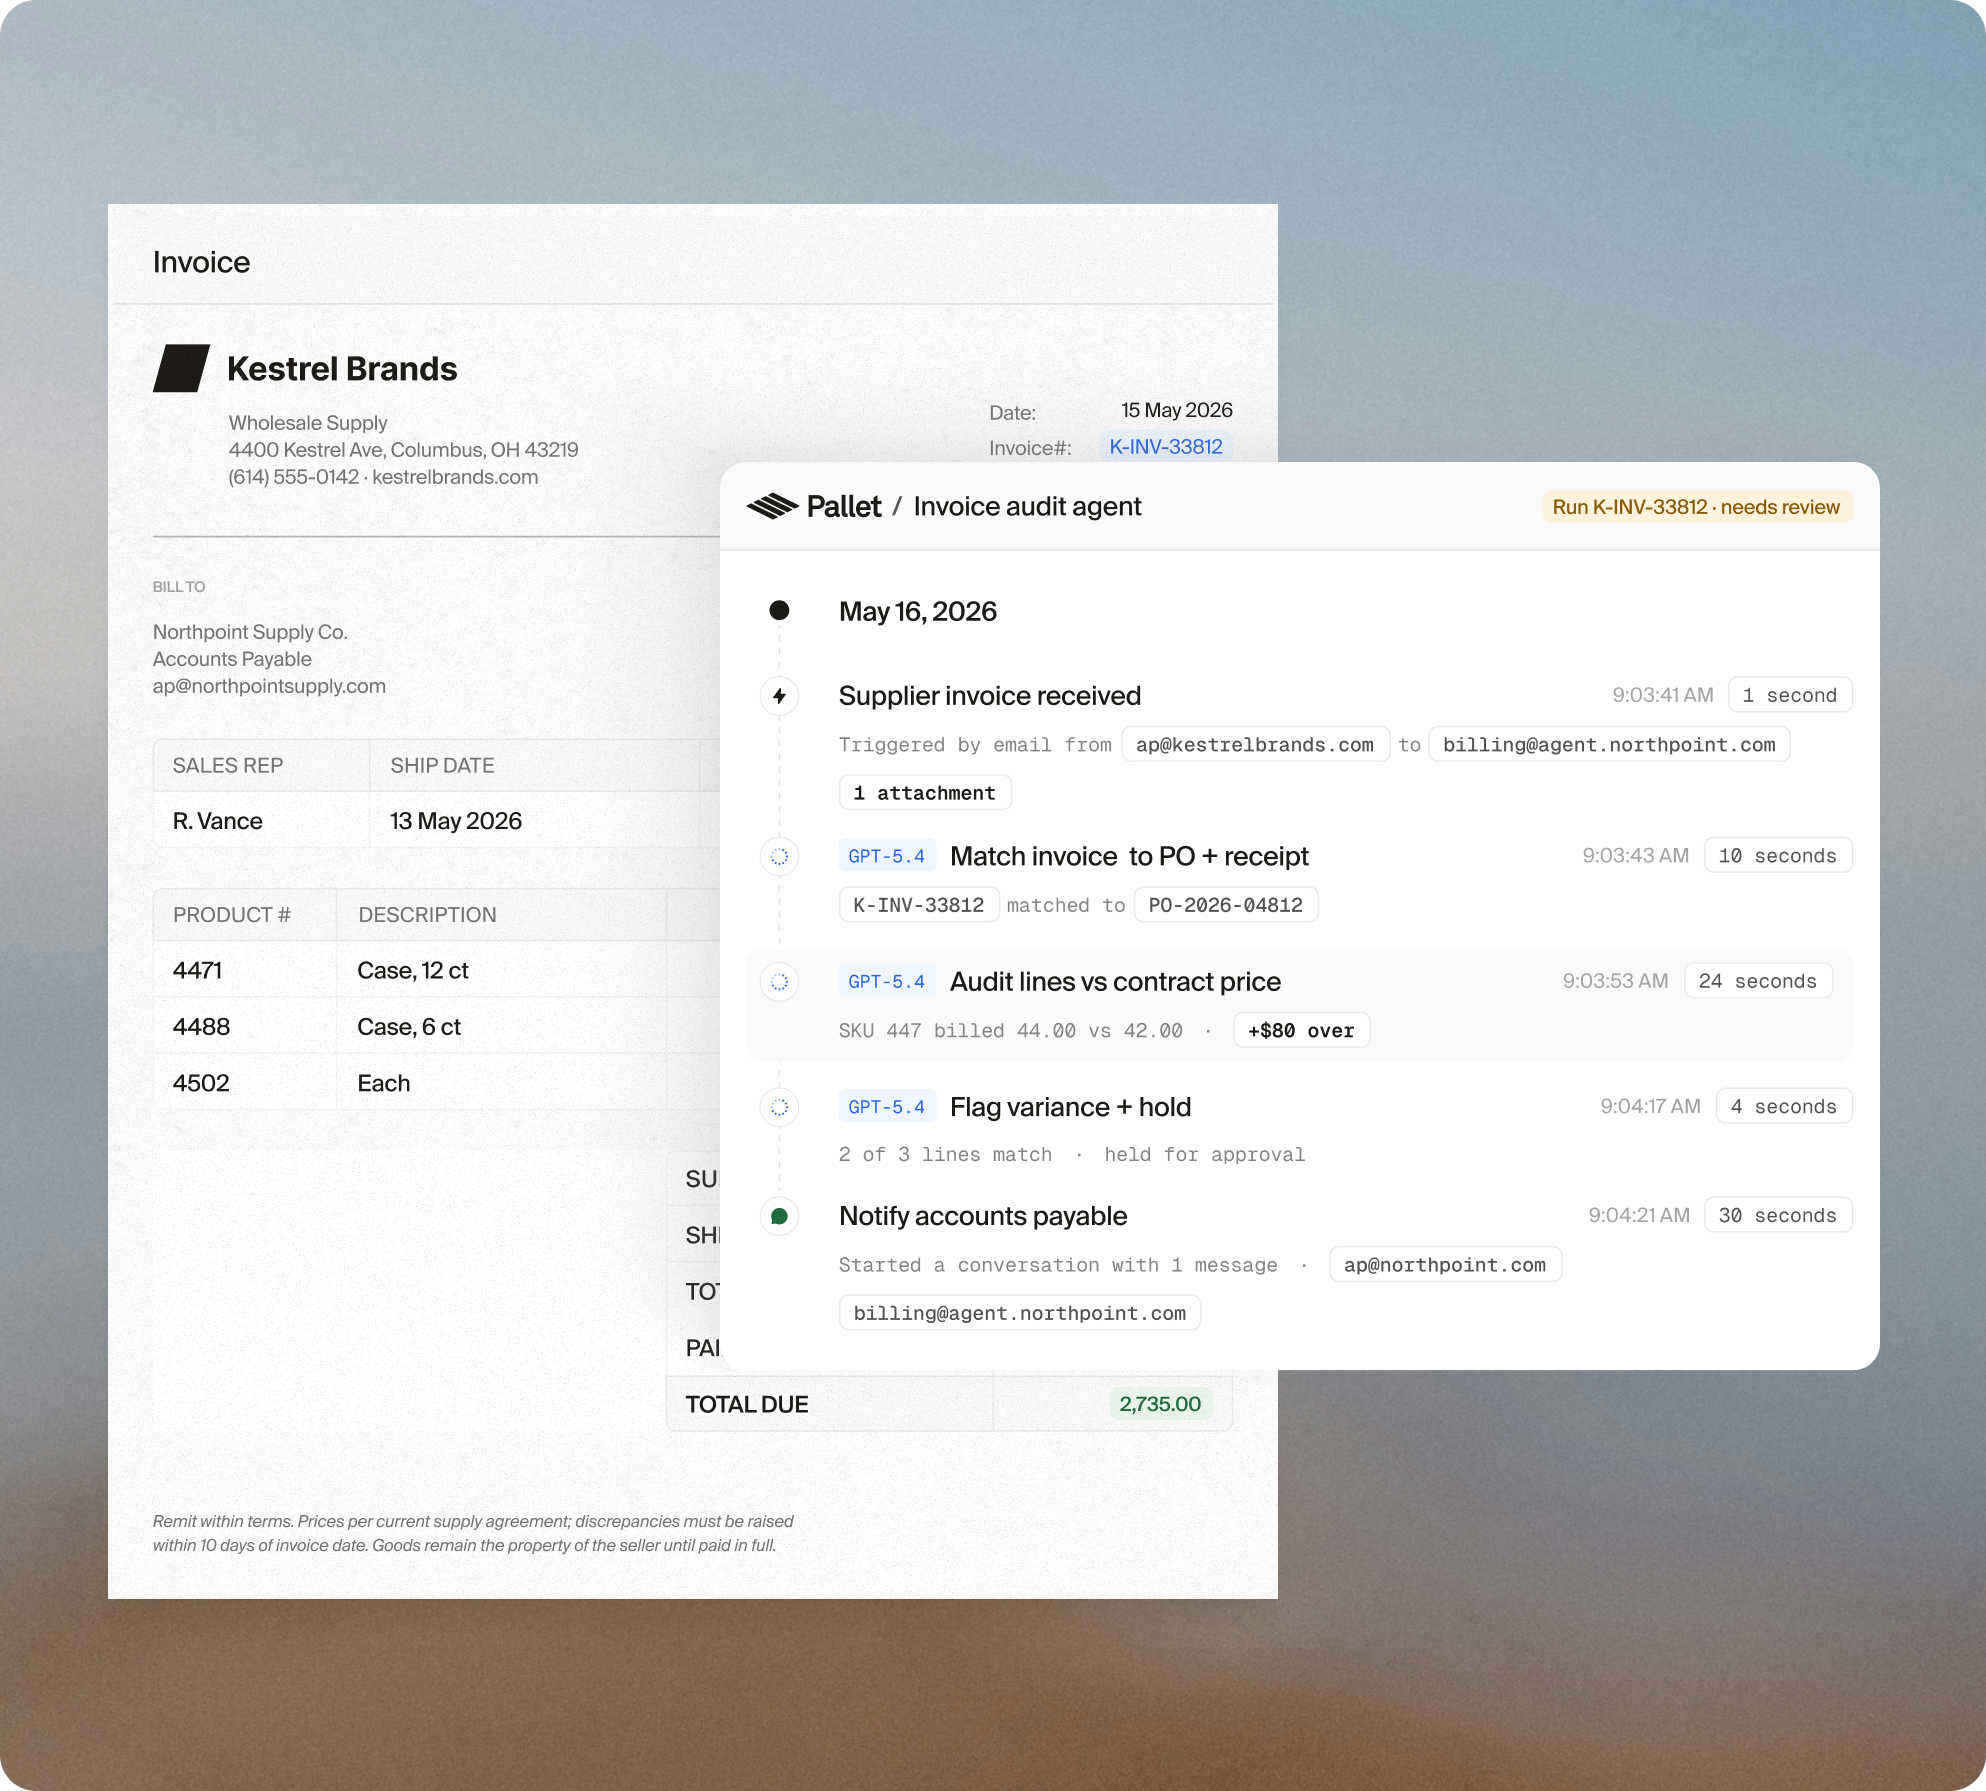
Task: Click billing@agent.northpoint.com chip under Notify step
Action: point(1020,1313)
